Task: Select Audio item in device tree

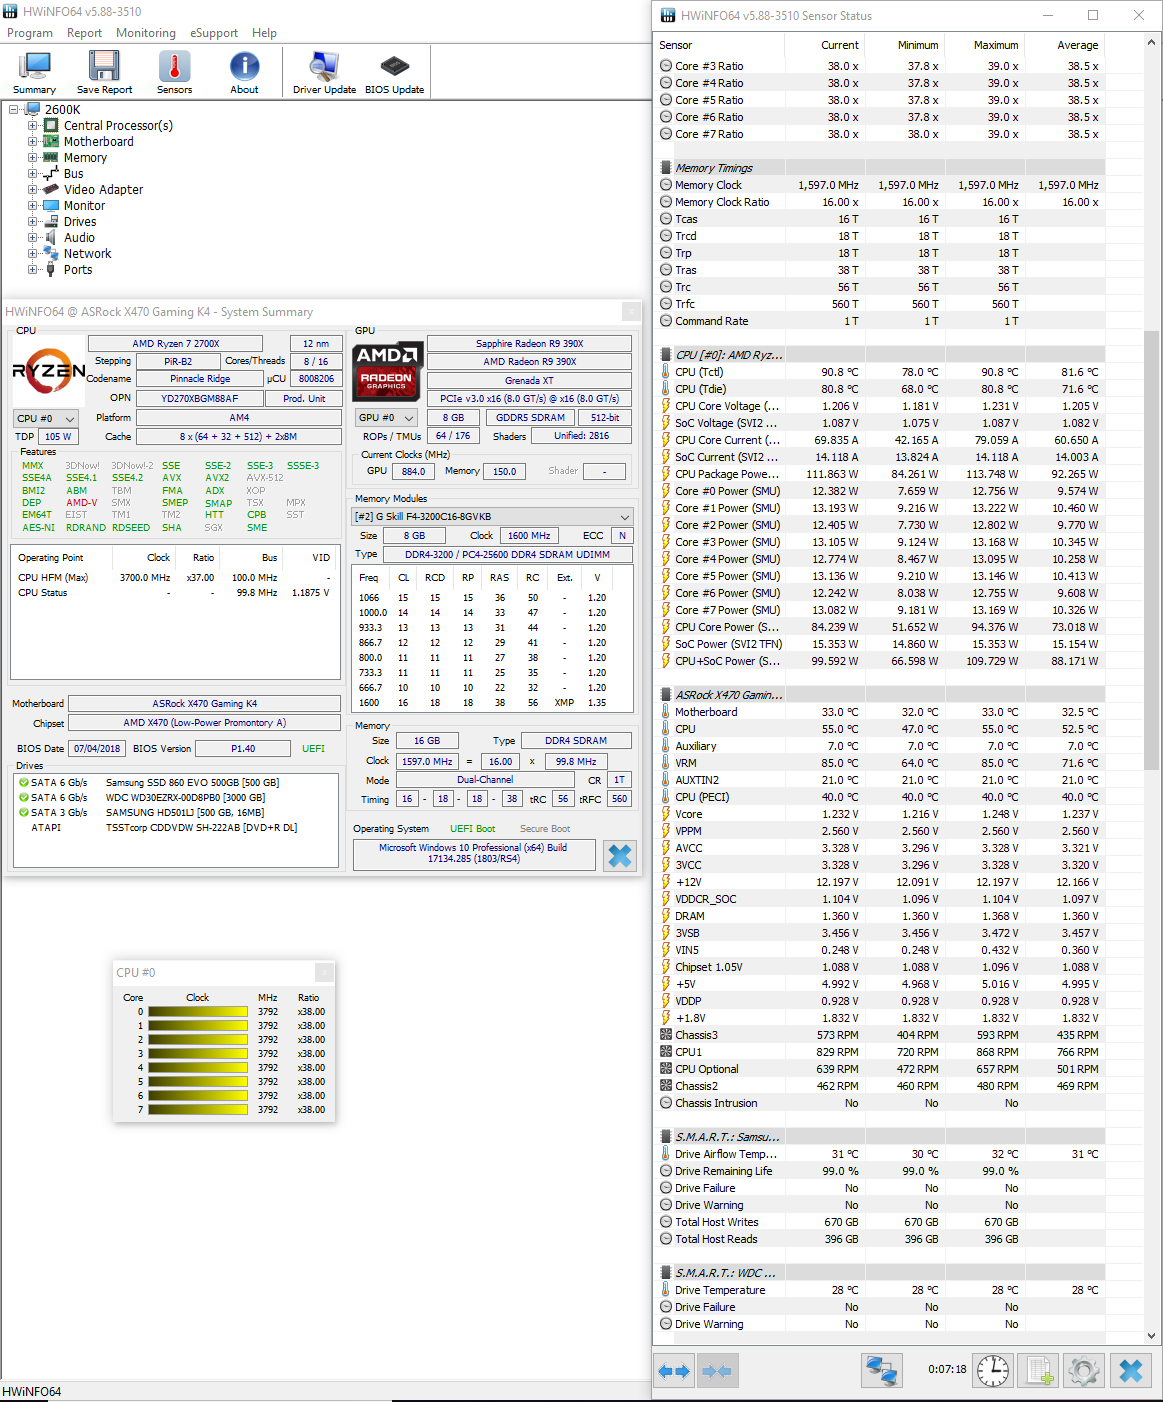Action: pyautogui.click(x=79, y=238)
